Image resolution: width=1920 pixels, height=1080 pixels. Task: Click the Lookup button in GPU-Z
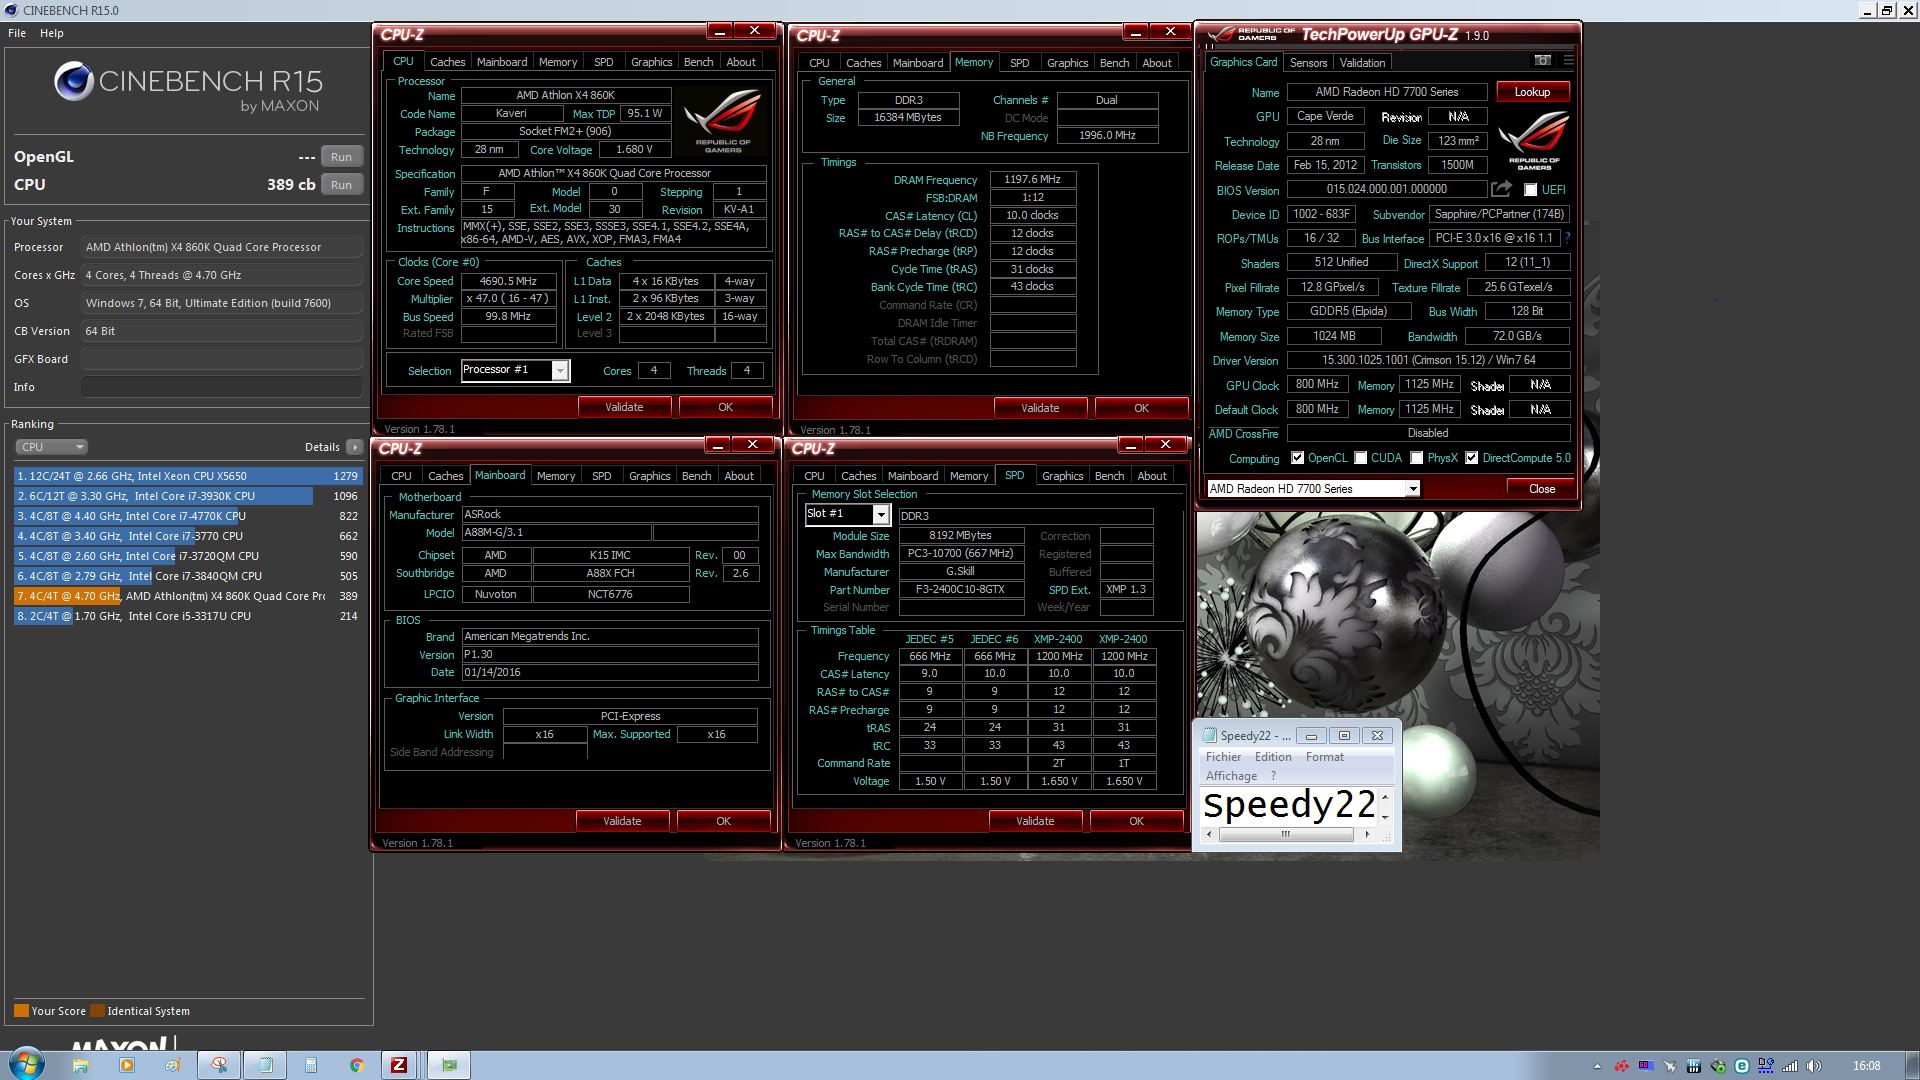[1532, 92]
